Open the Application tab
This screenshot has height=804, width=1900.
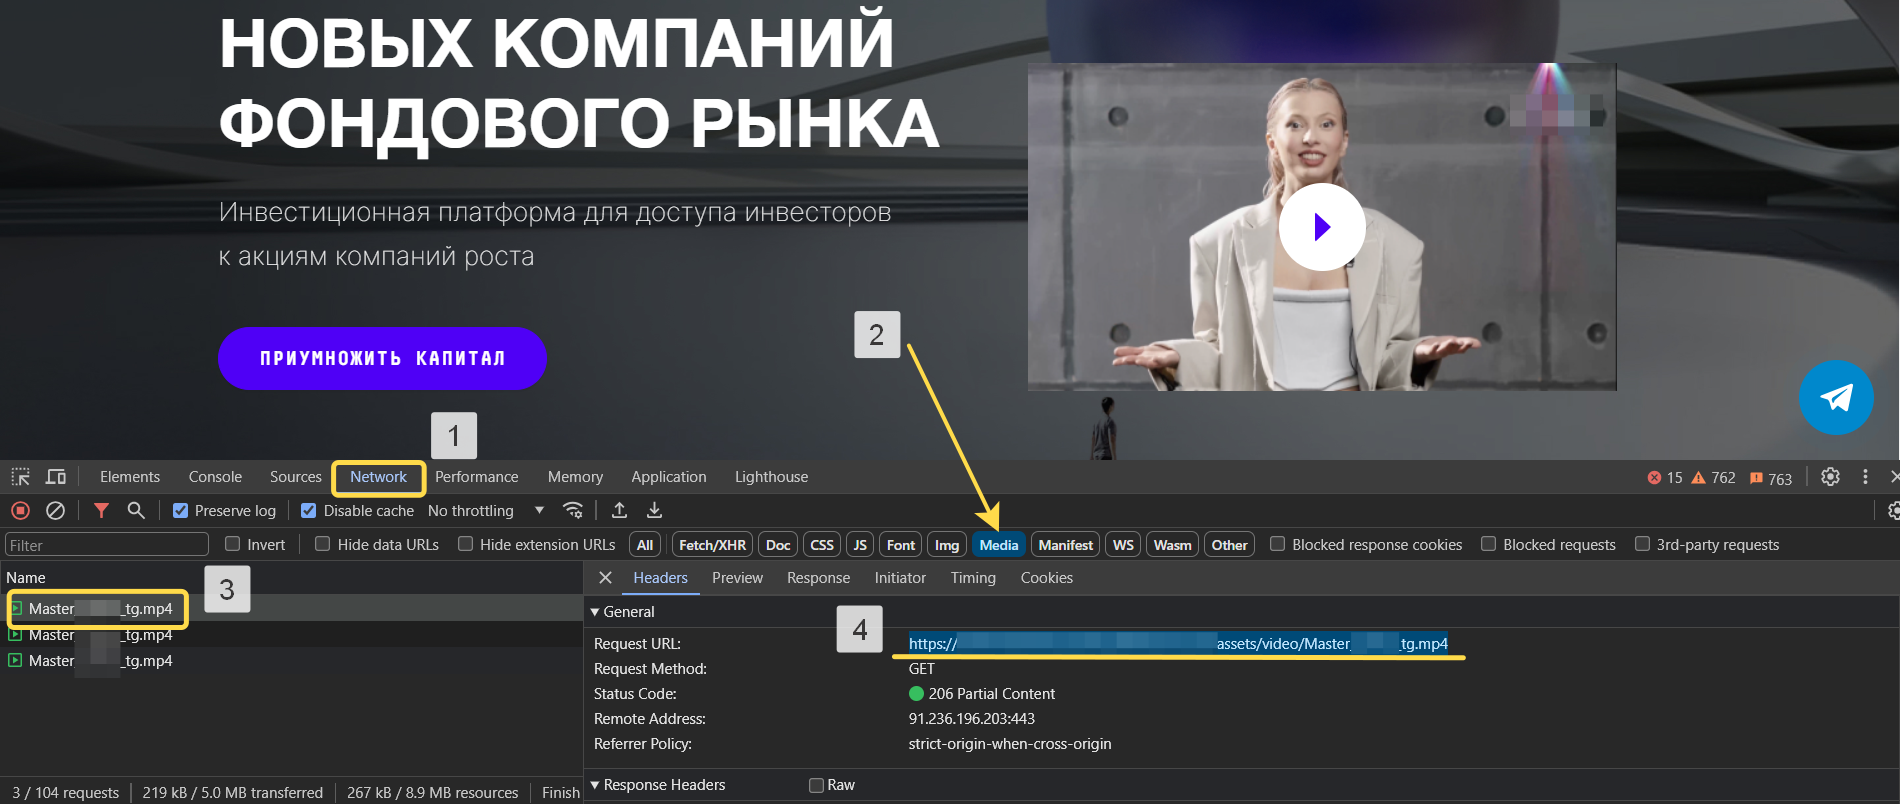[669, 477]
